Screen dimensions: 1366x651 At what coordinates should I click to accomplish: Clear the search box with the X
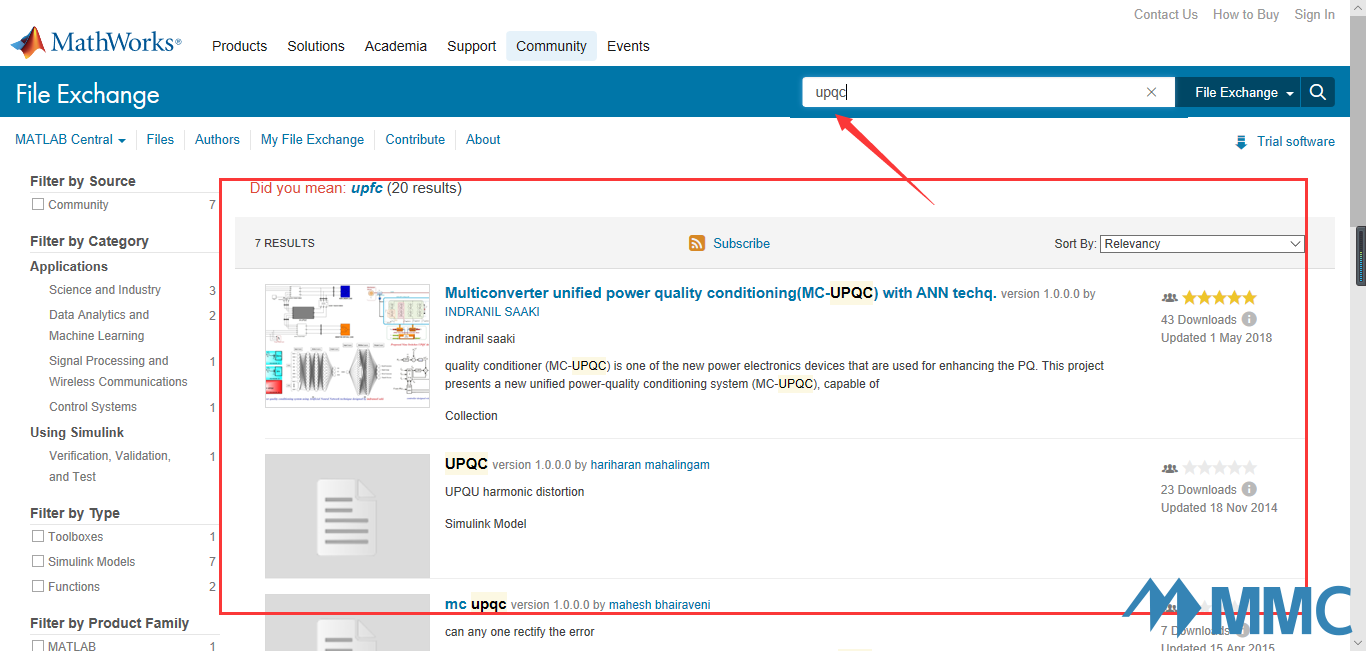(x=1151, y=92)
